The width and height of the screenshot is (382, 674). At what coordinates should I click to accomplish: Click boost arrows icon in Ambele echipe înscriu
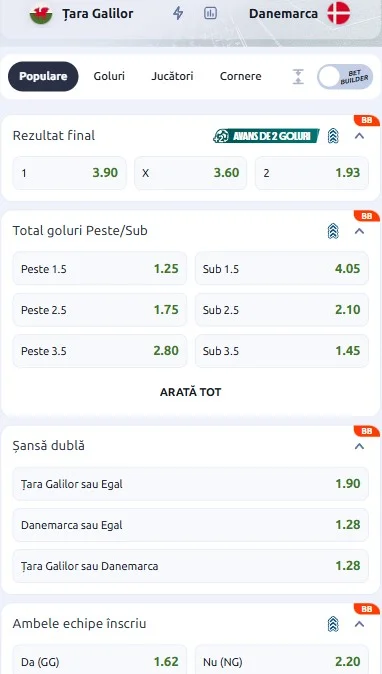[333, 624]
